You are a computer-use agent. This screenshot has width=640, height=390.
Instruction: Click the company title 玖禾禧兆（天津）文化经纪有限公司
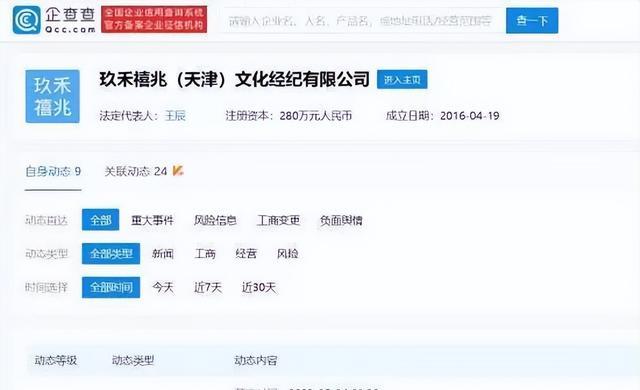tap(234, 80)
